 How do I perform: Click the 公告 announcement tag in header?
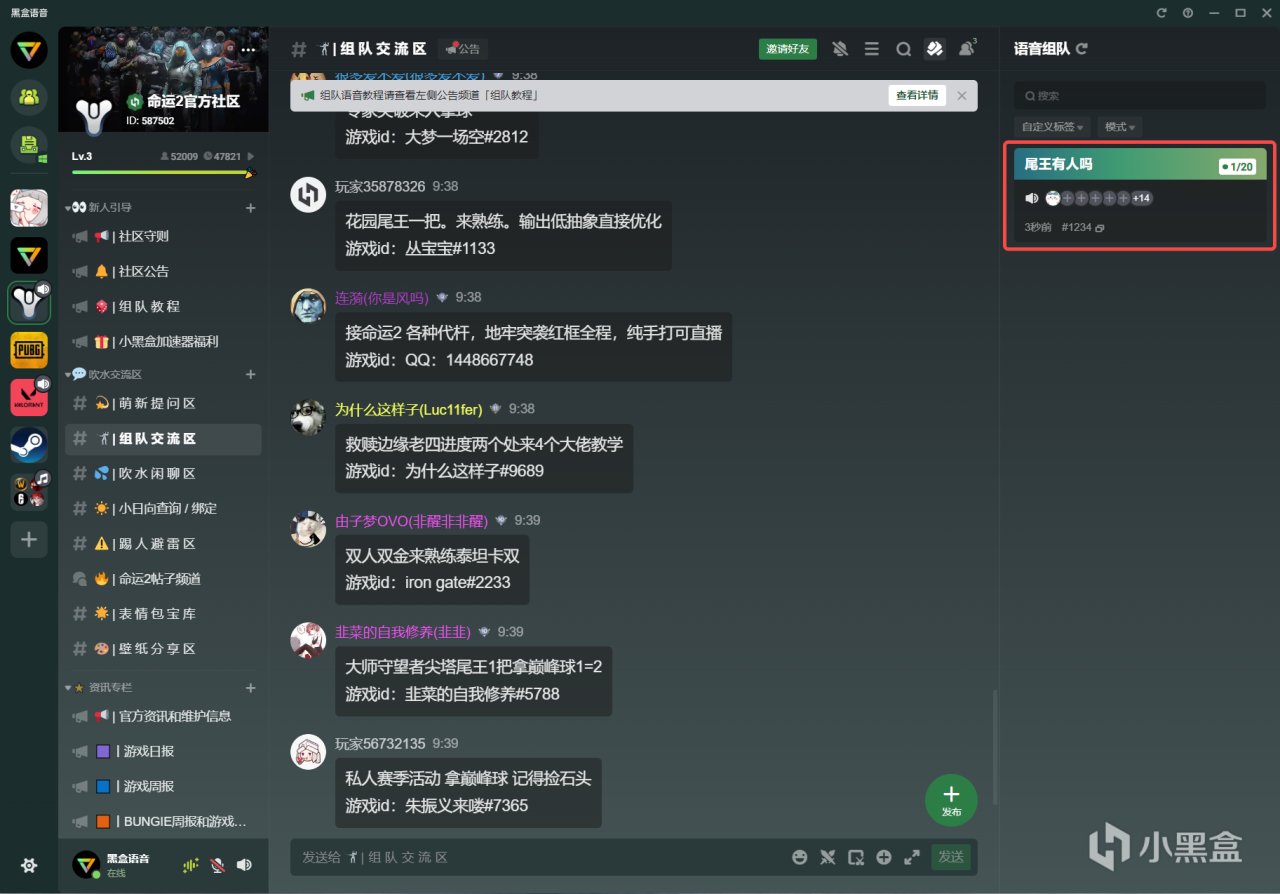[x=463, y=48]
